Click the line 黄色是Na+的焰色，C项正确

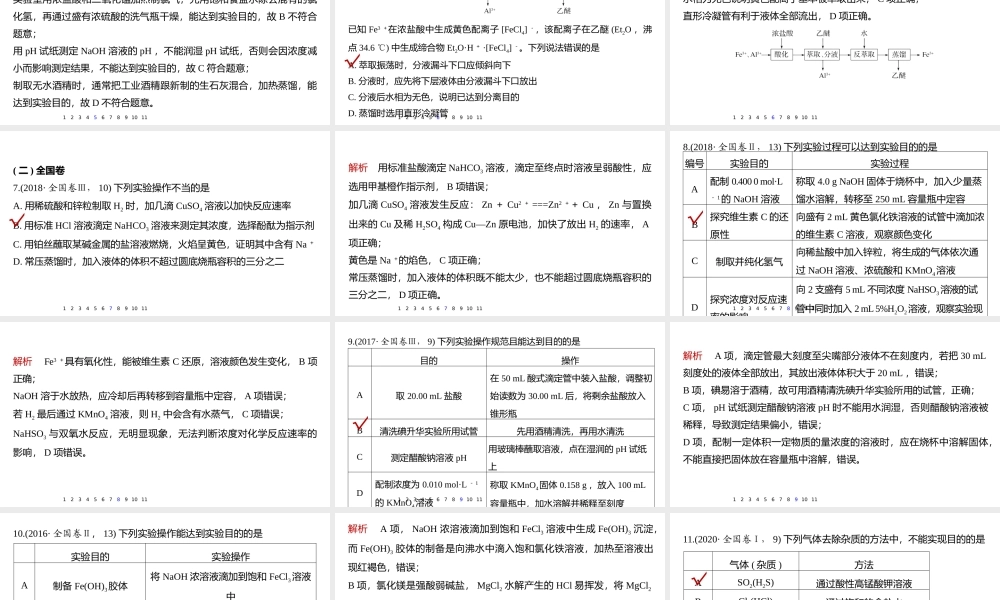coord(415,260)
